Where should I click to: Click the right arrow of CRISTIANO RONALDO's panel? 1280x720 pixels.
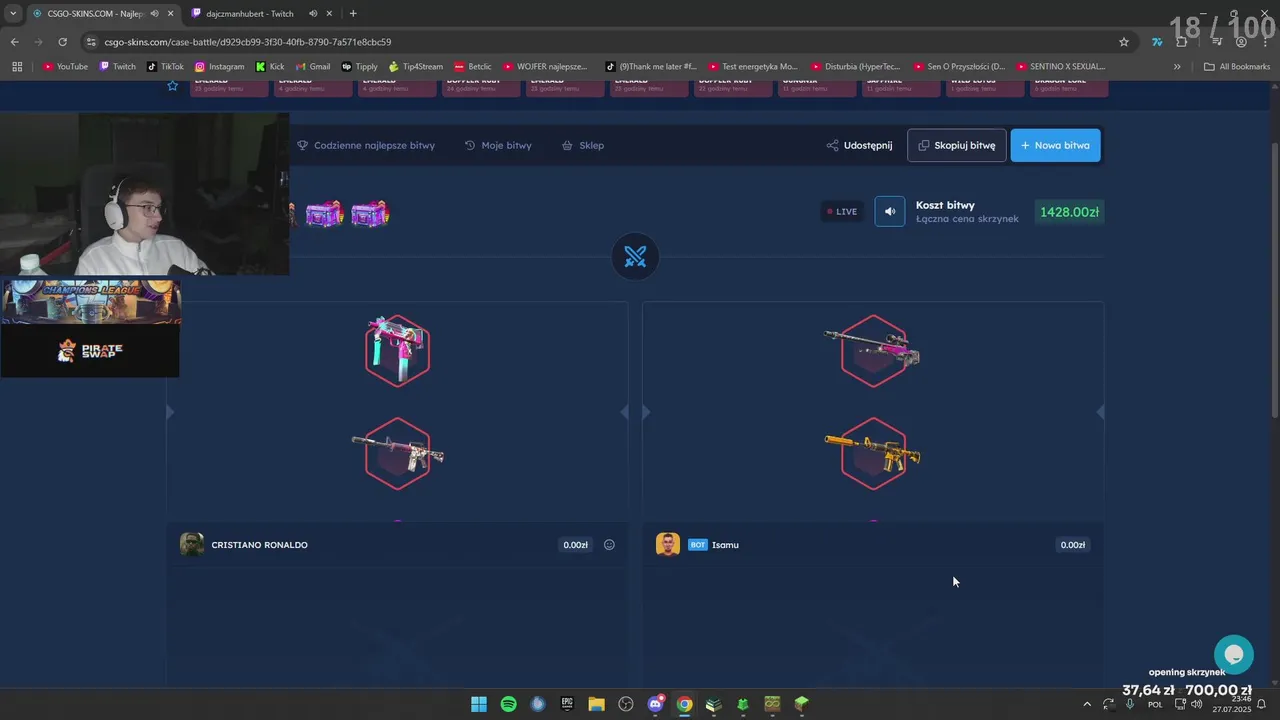[624, 412]
